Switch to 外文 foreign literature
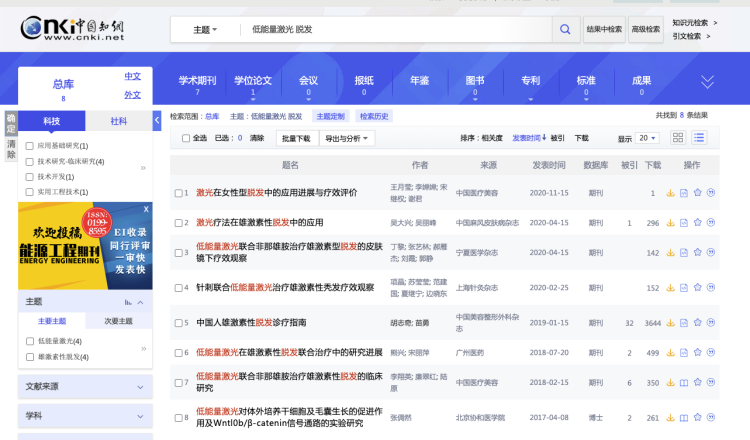 pyautogui.click(x=132, y=95)
